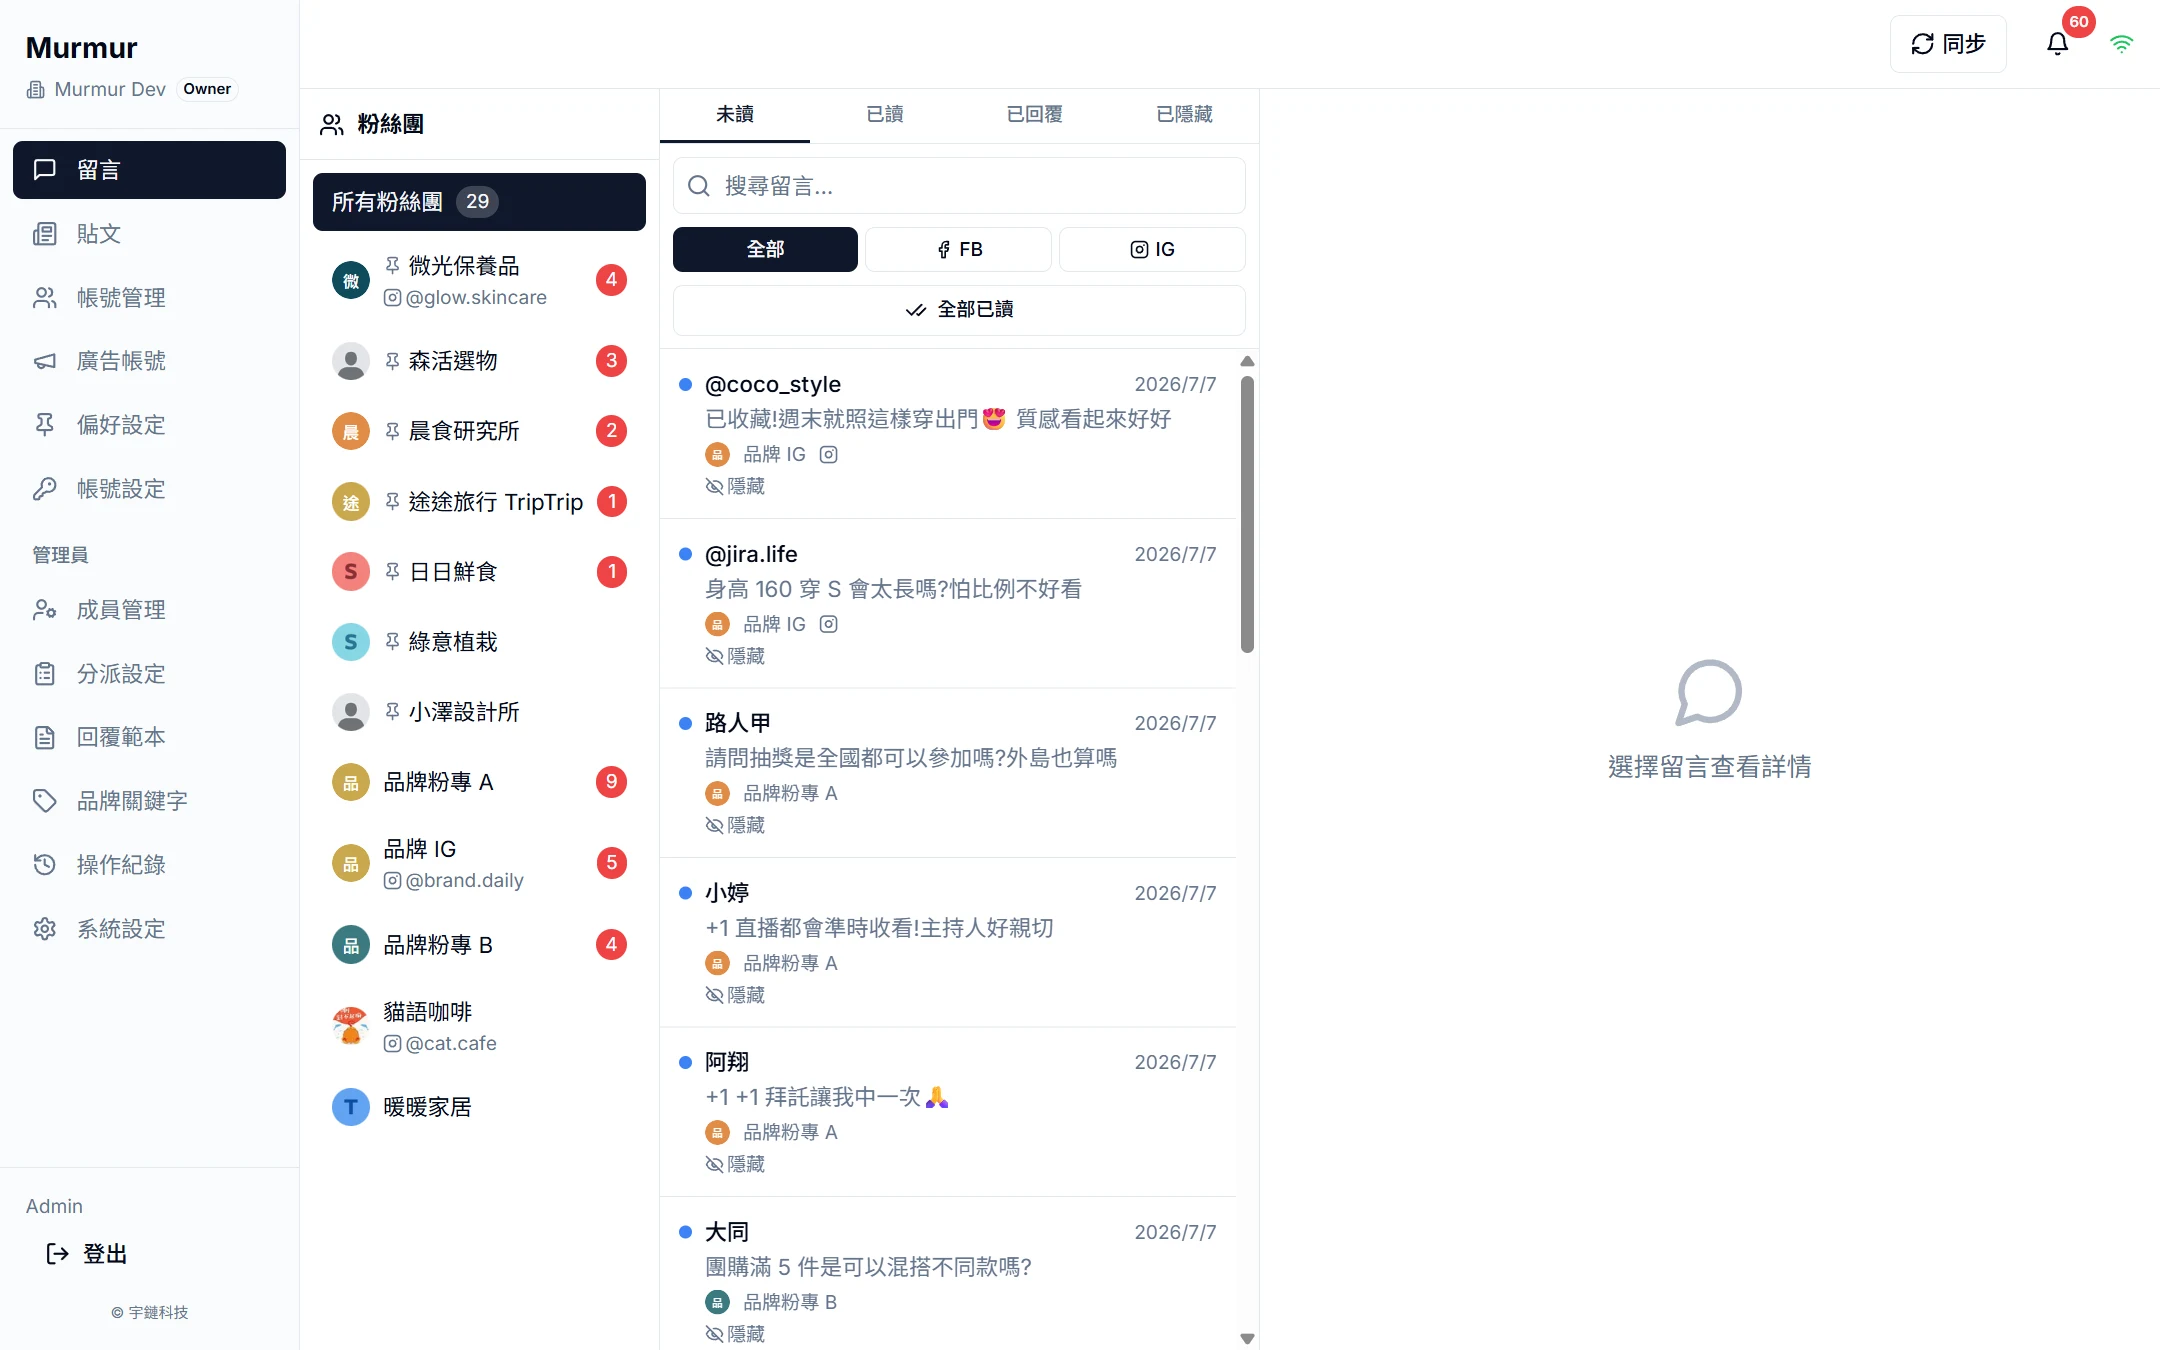Click 全部已讀 mark all read button
Screen dimensions: 2160x1350
[959, 310]
